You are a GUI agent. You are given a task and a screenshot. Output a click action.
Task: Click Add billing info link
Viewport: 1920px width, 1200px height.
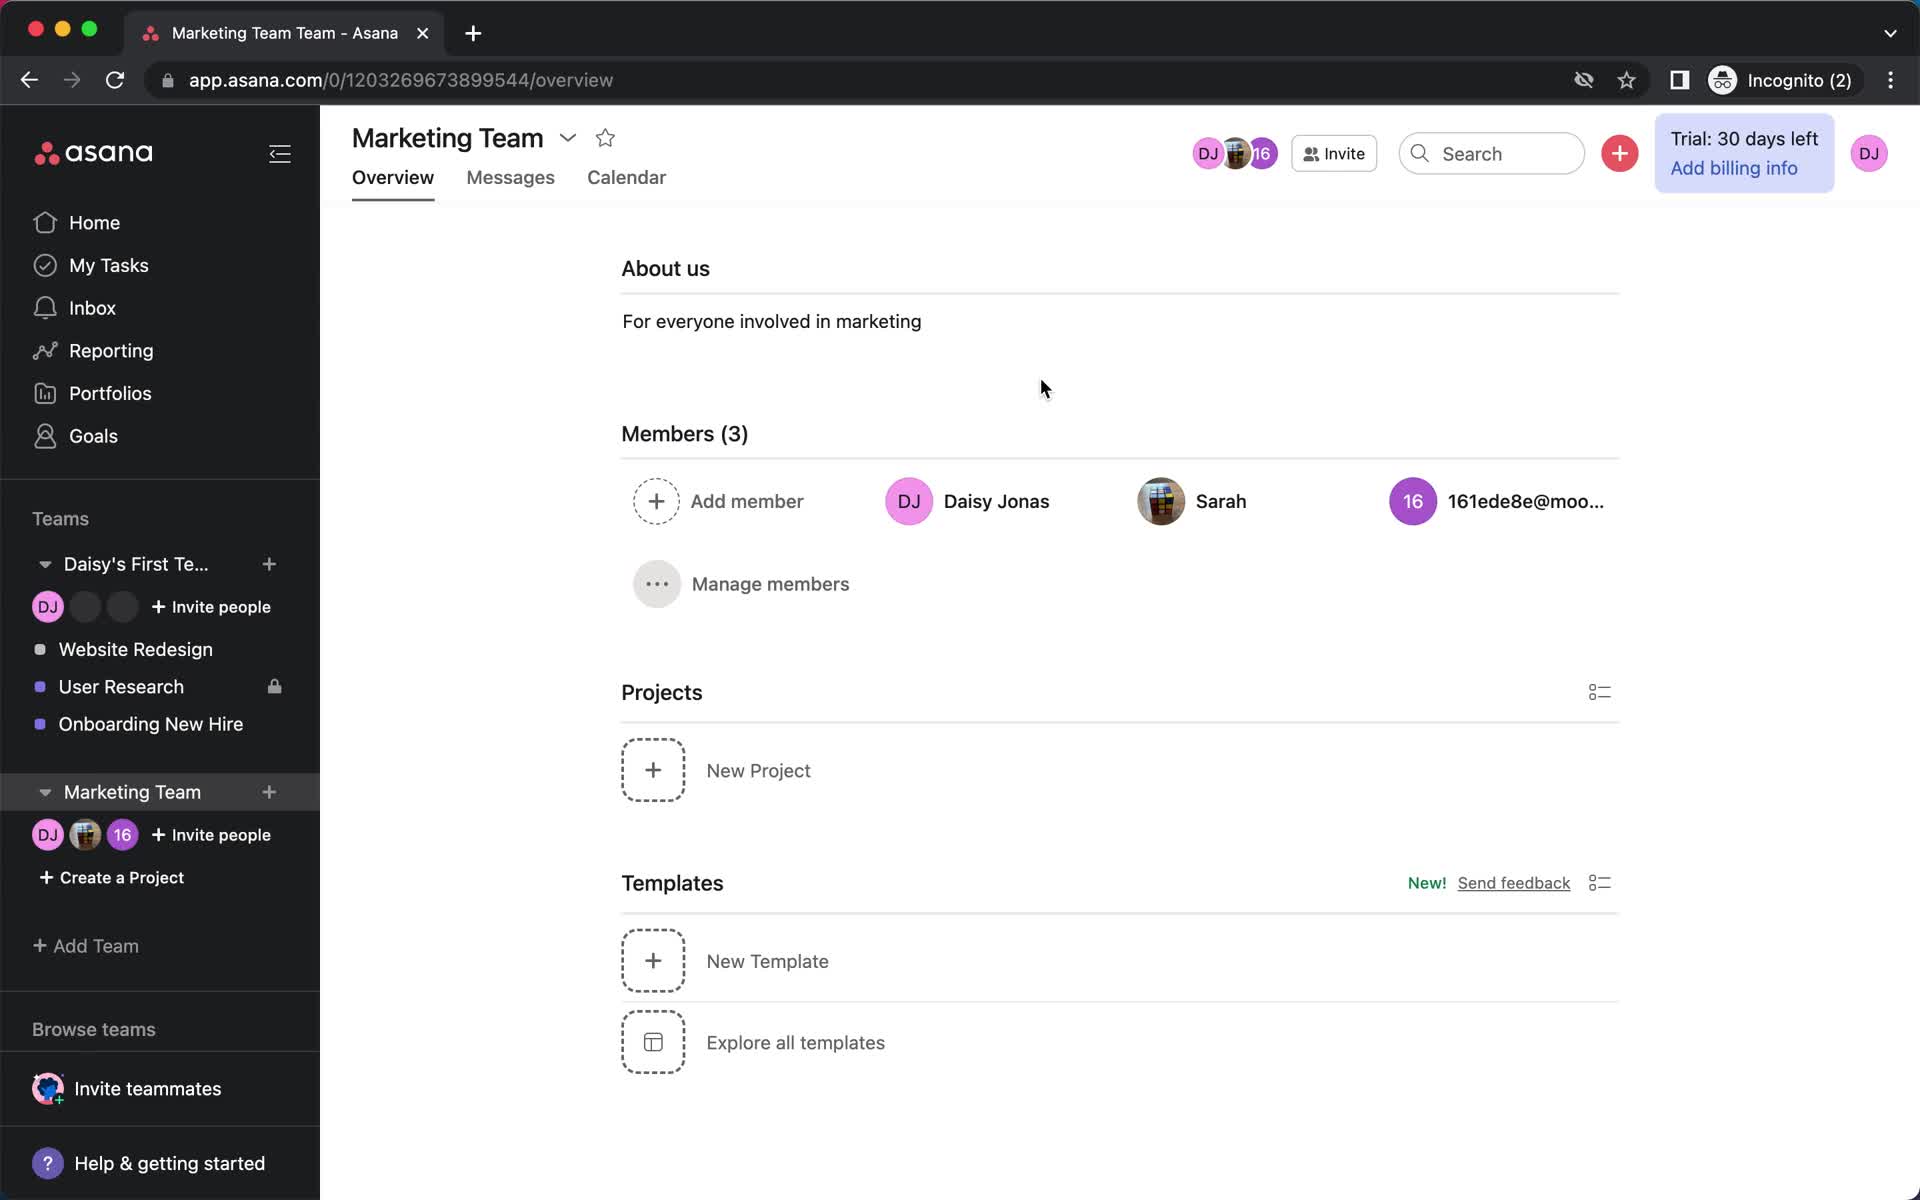point(1733,167)
